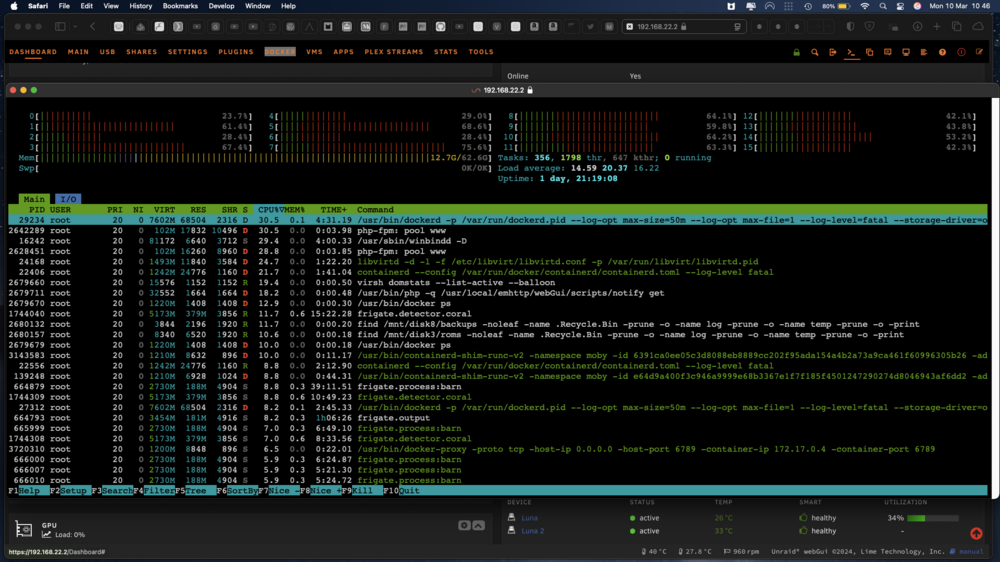The height and width of the screenshot is (562, 1000).
Task: Click the Safari address bar showing 192.168.22.2
Action: point(684,27)
